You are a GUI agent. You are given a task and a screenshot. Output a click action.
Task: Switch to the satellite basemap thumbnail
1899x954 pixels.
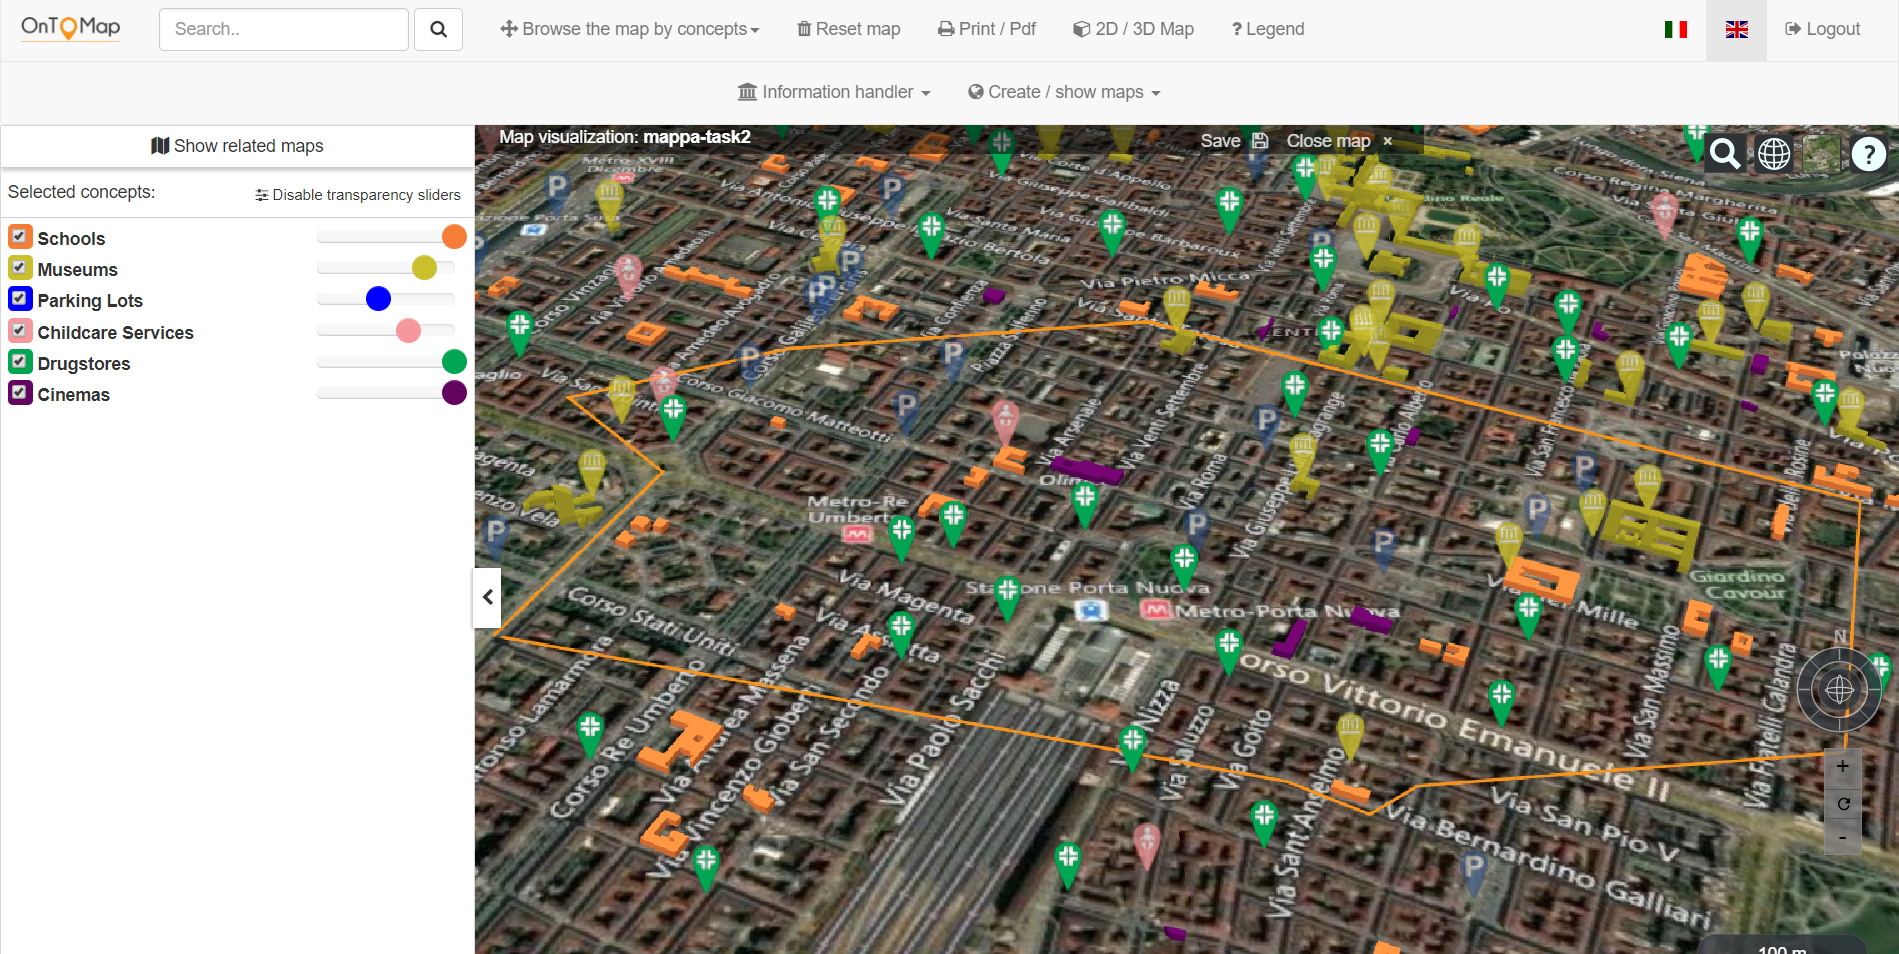tap(1821, 154)
